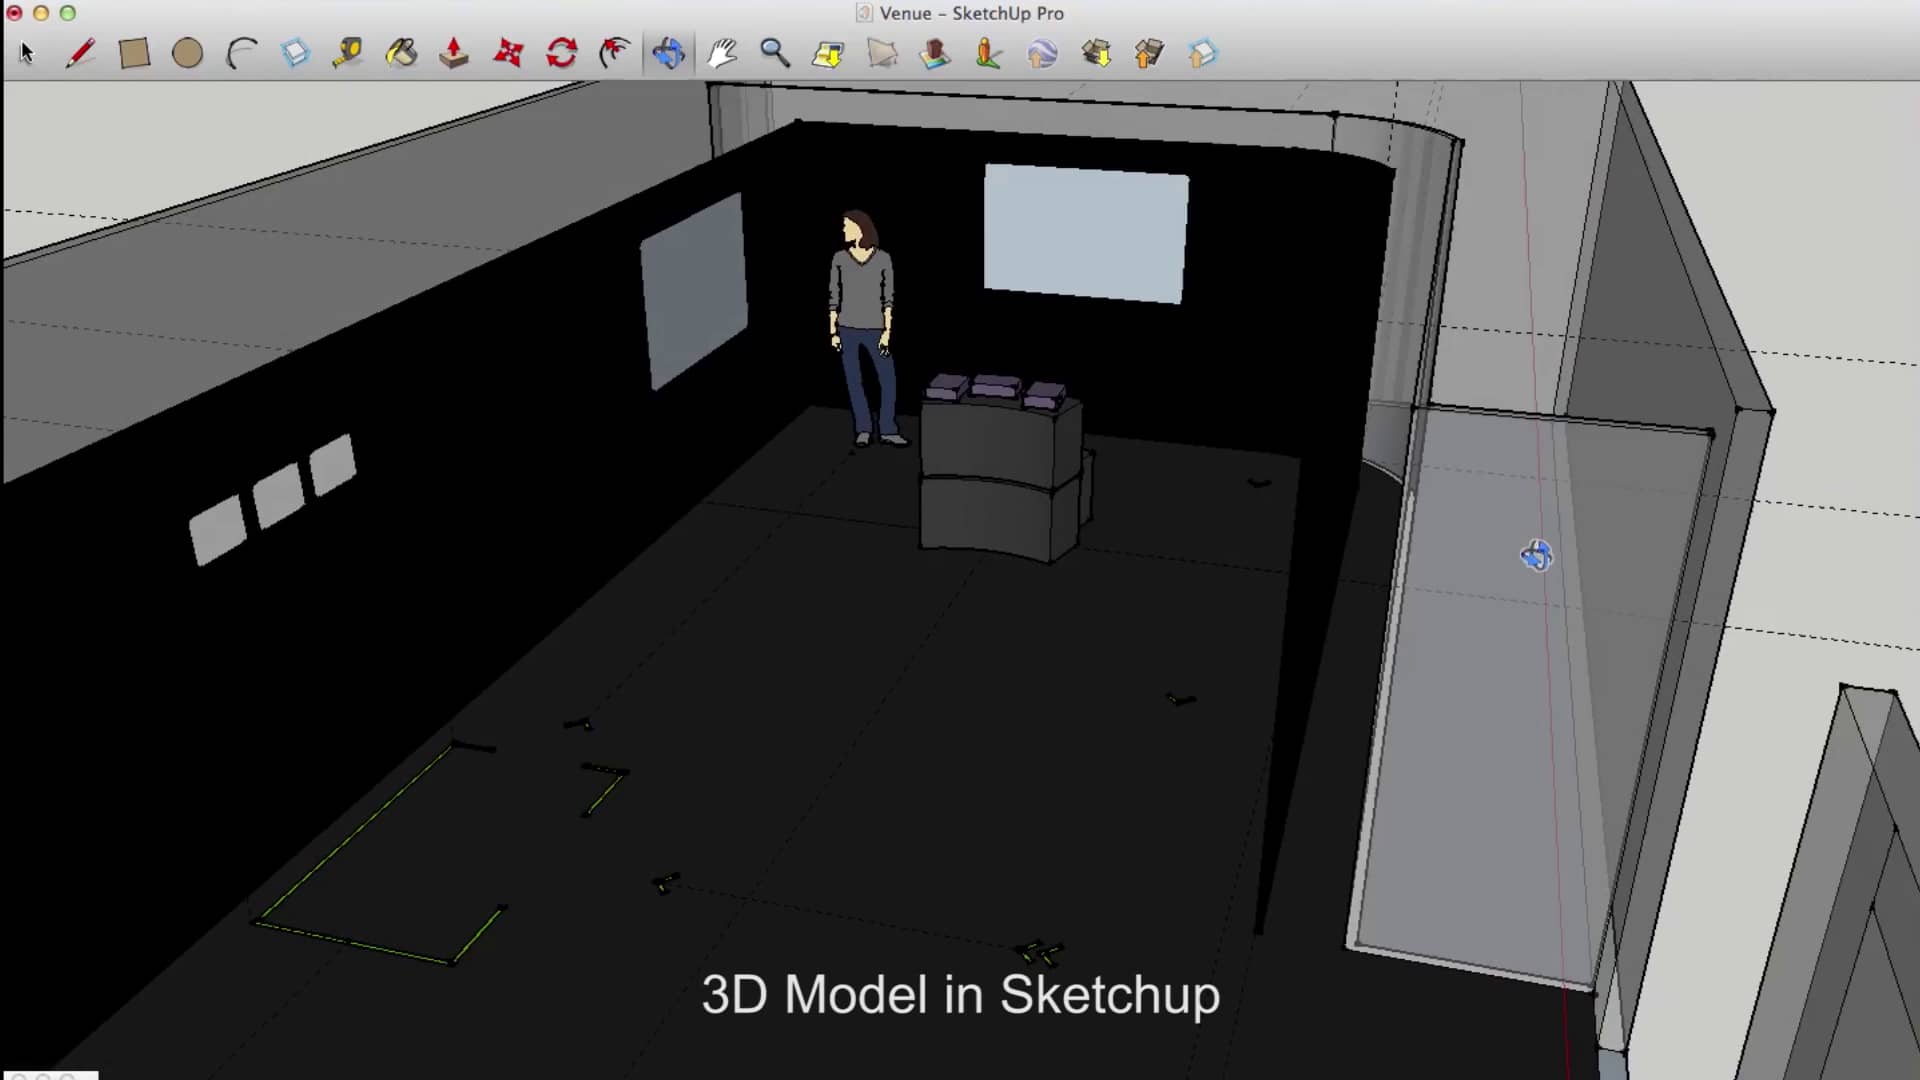Activate the Push/Pull tool
This screenshot has height=1080, width=1920.
point(454,52)
